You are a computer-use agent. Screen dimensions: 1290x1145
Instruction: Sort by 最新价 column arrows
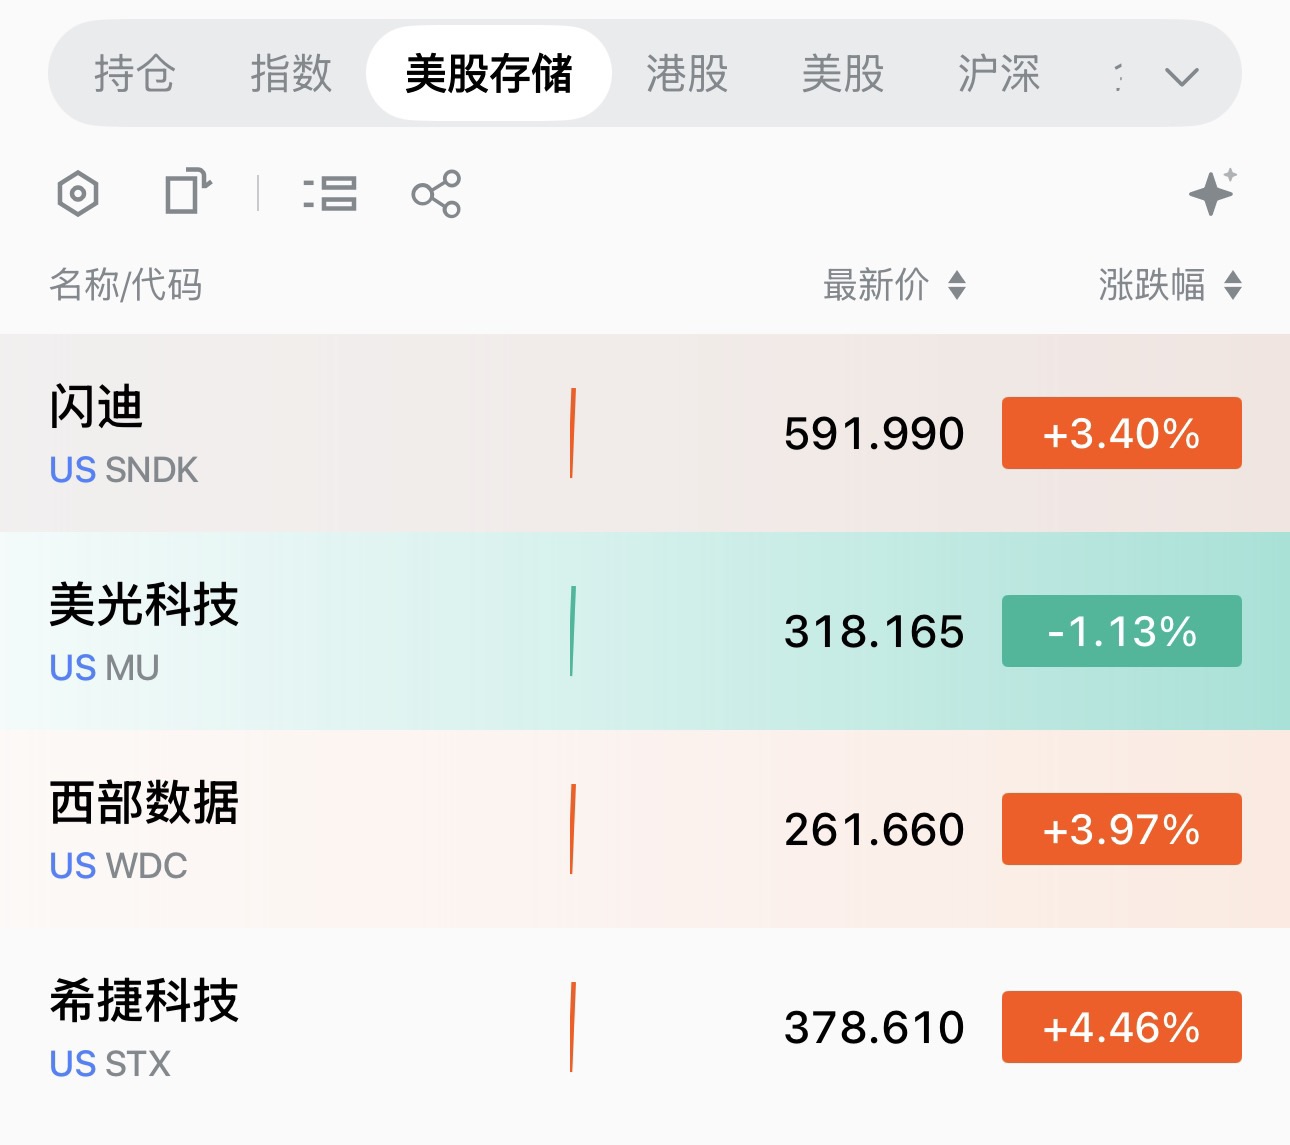tap(957, 286)
